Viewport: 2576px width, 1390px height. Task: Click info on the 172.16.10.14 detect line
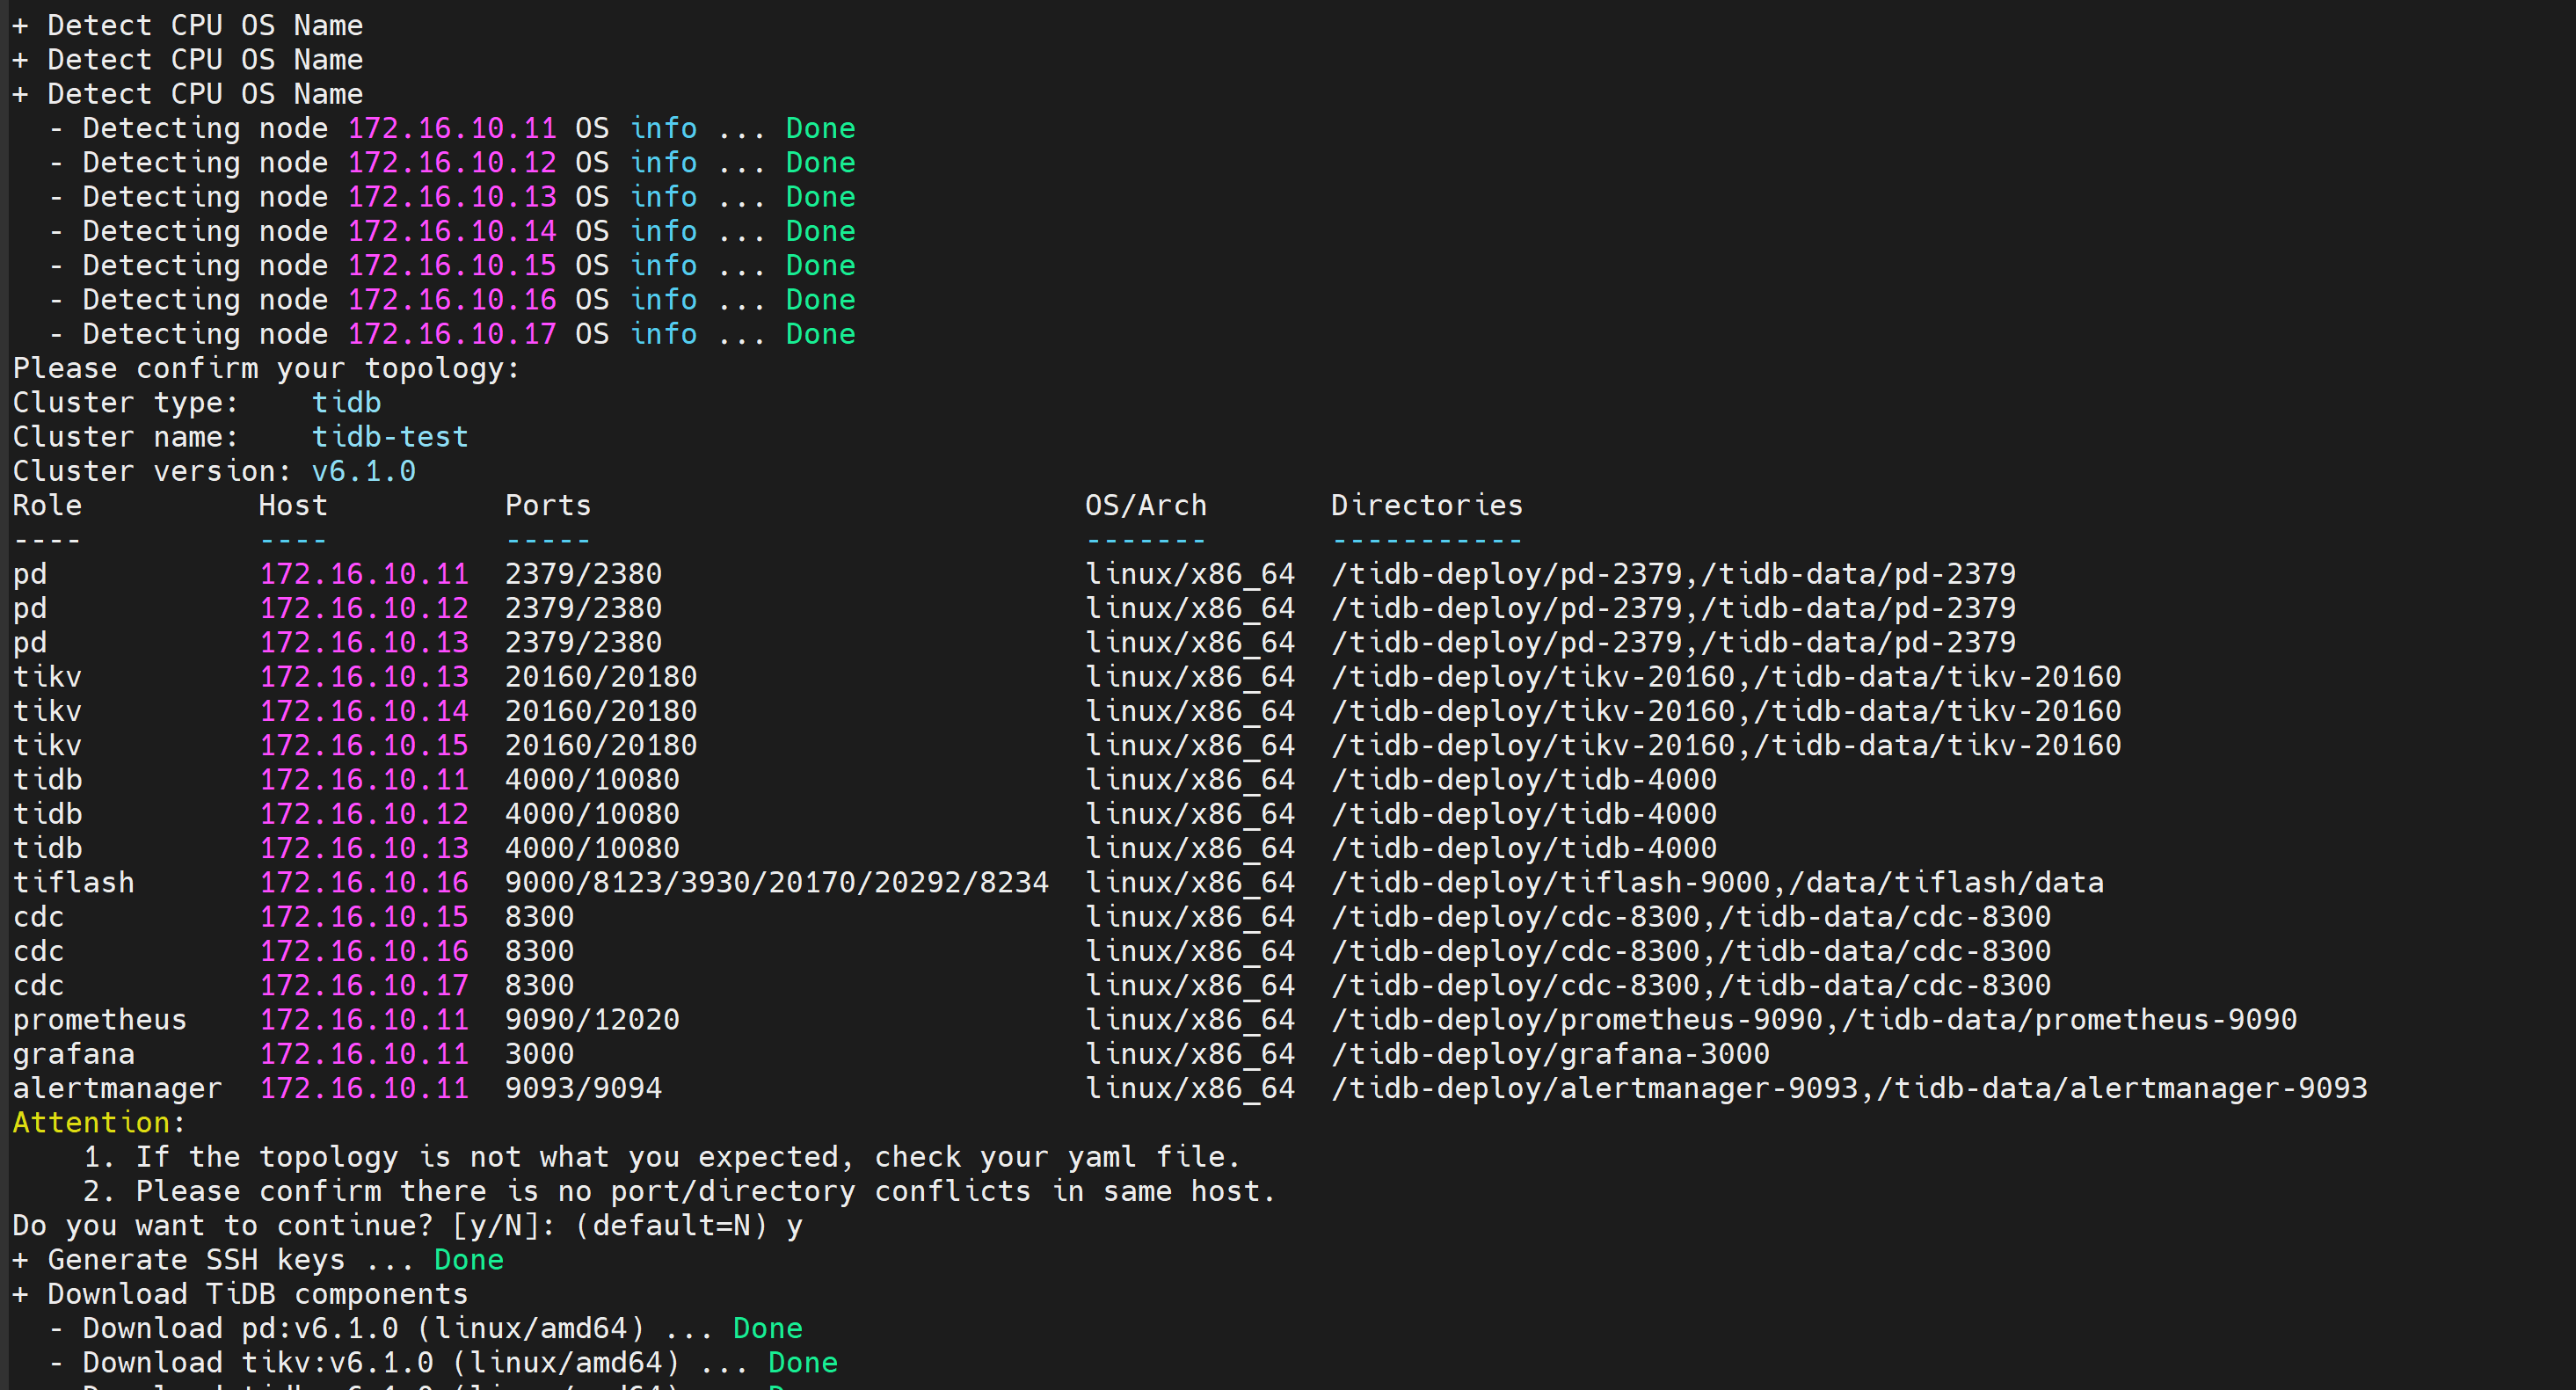pos(664,231)
